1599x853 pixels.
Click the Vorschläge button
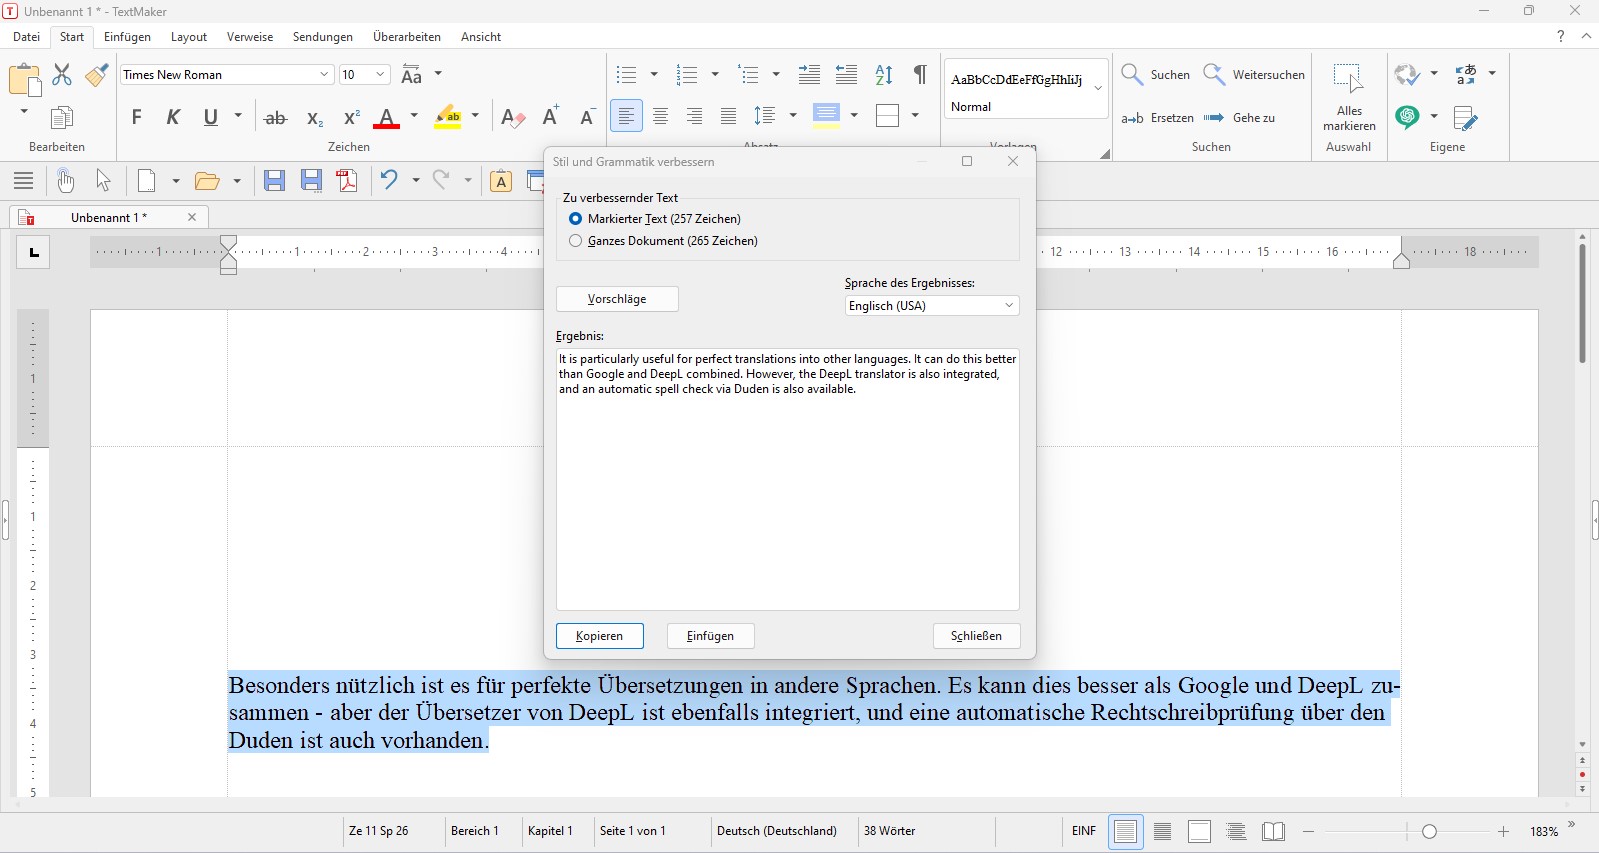pyautogui.click(x=617, y=299)
